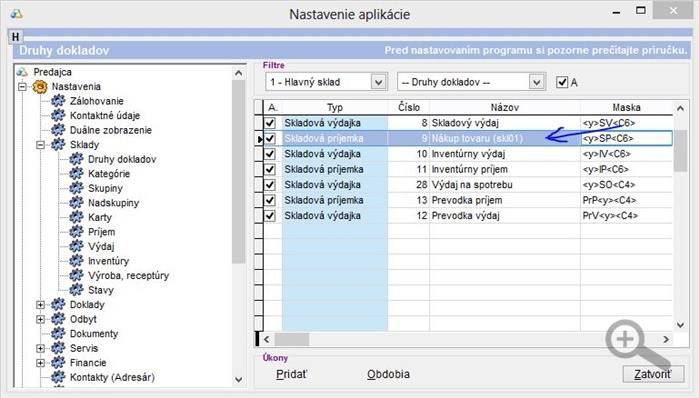Click the gear icon beside Duálne zobrazenie
Screen dimensions: 699x398
click(58, 130)
